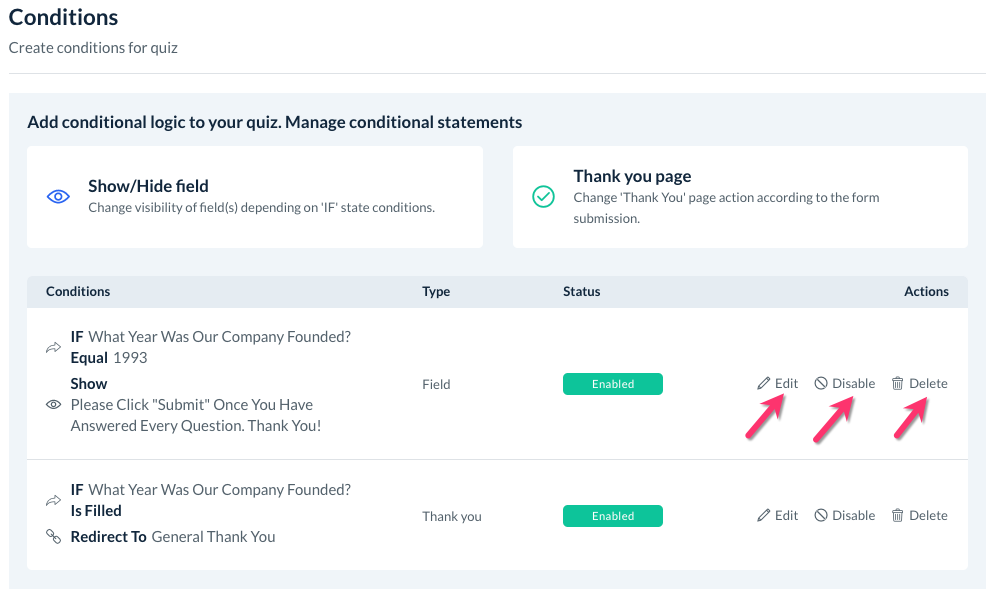Open the Thank you page condition card
Screen dimensions: 998x599
[739, 197]
